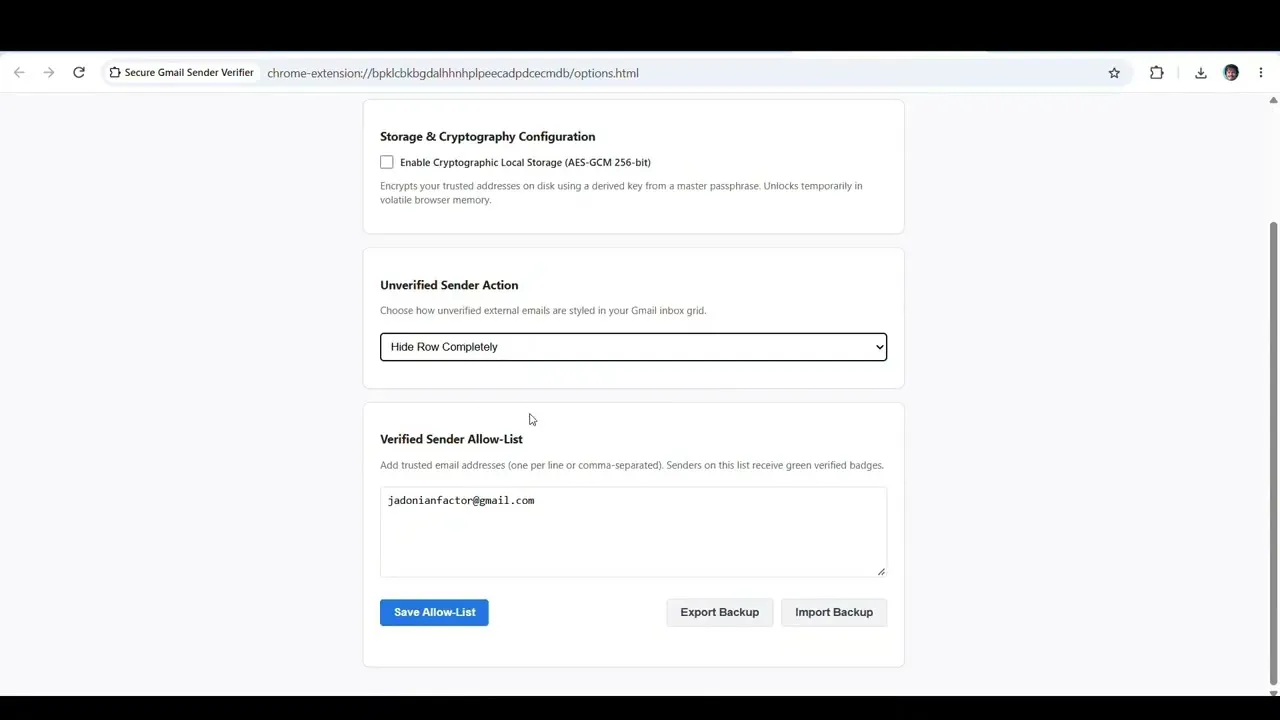The height and width of the screenshot is (720, 1280).
Task: Click the Enable Cryptographic Local Storage label
Action: [x=525, y=162]
